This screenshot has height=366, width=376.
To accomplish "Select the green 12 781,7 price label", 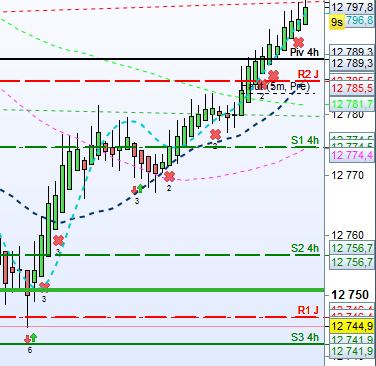I will (352, 104).
